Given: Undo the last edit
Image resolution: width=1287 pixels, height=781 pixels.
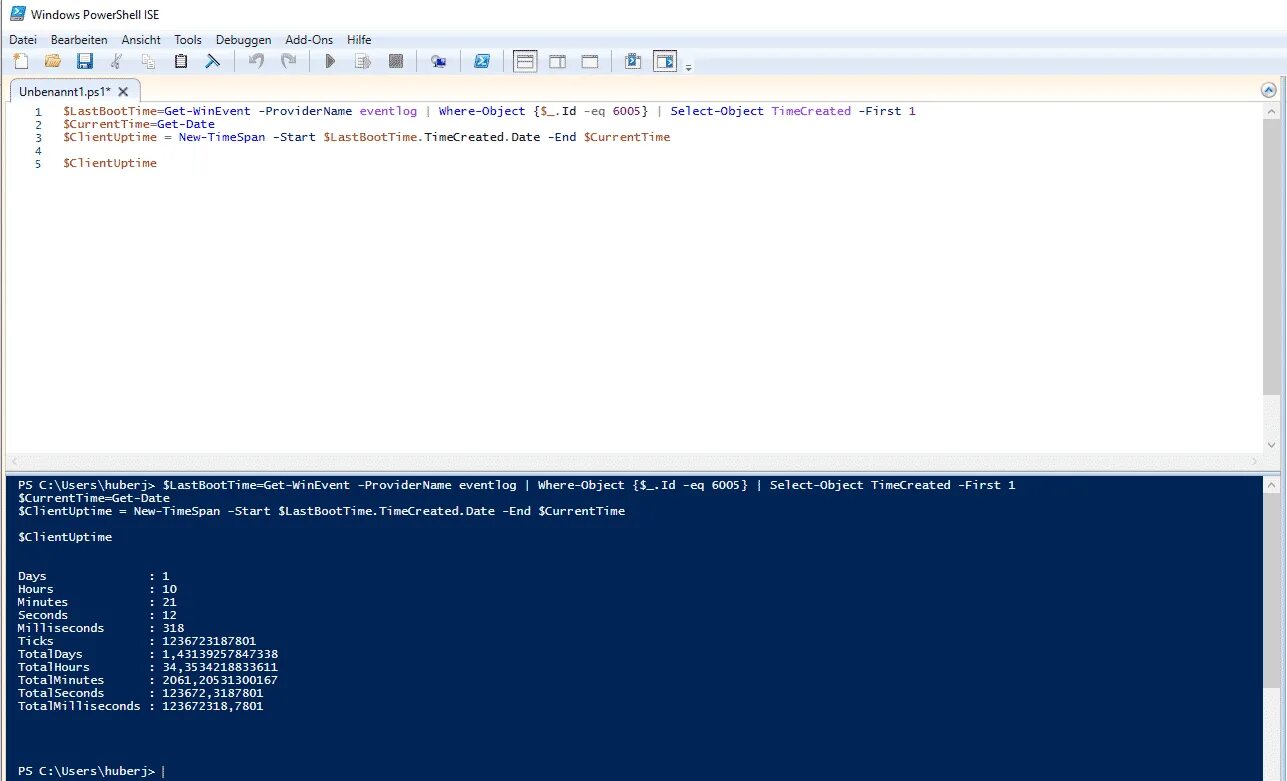Looking at the screenshot, I should point(256,62).
